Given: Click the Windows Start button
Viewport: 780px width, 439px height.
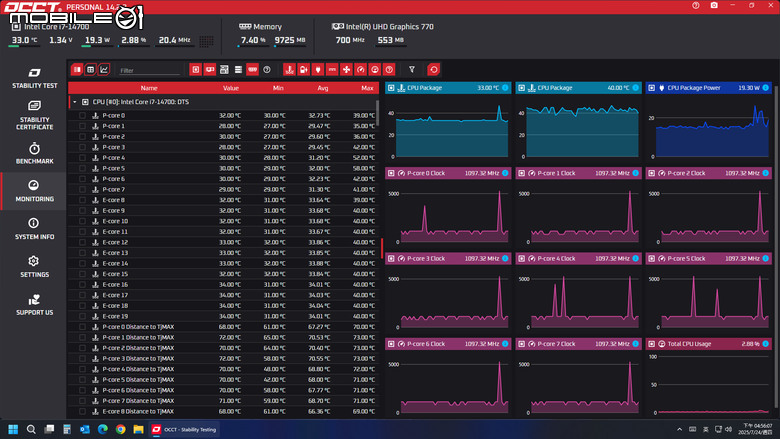Looking at the screenshot, I should [13, 429].
